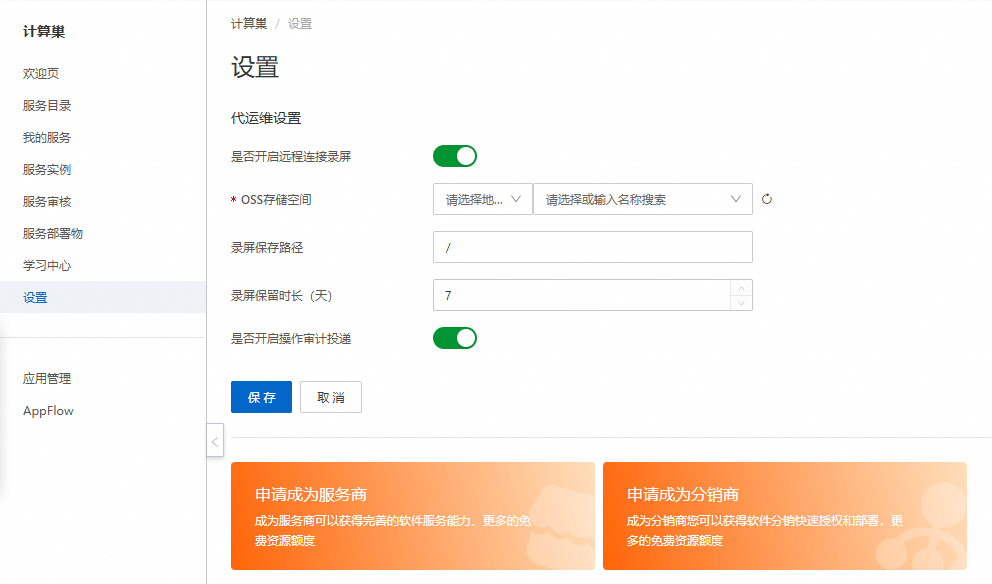Click the 设置 breadcrumb item
This screenshot has height=584, width=992.
(300, 24)
